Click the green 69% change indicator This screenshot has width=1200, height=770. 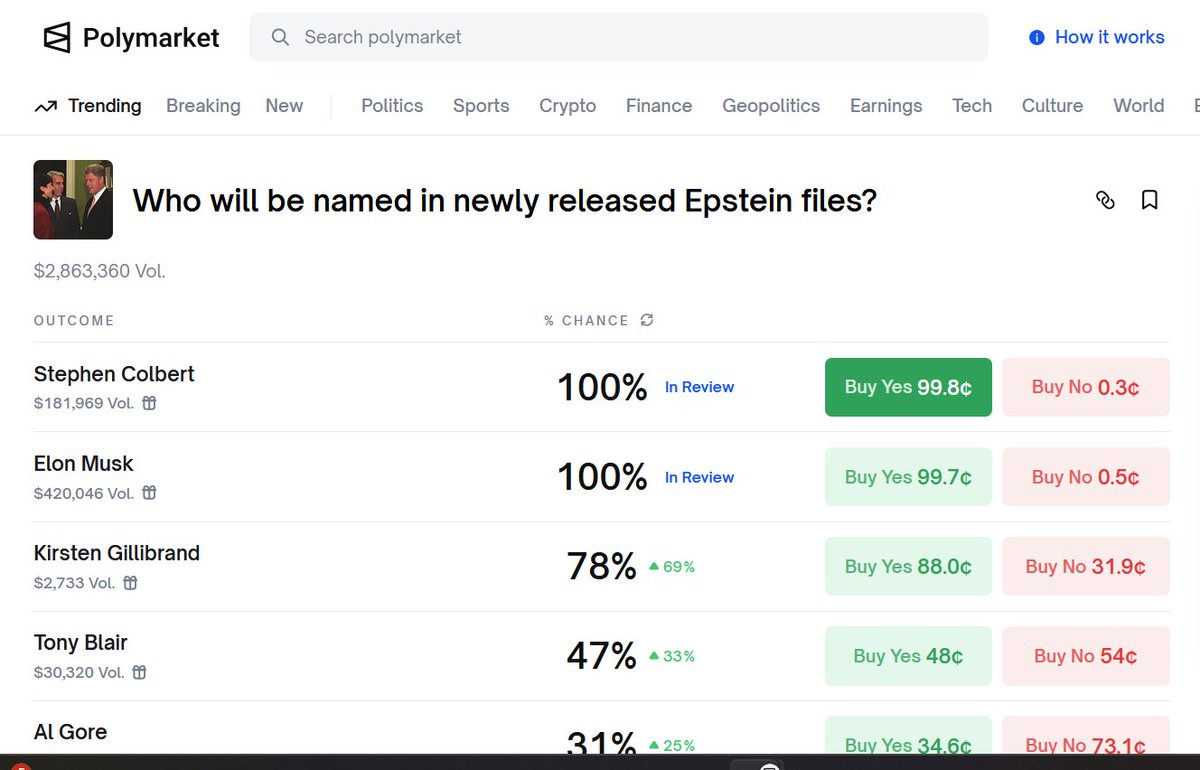click(672, 567)
